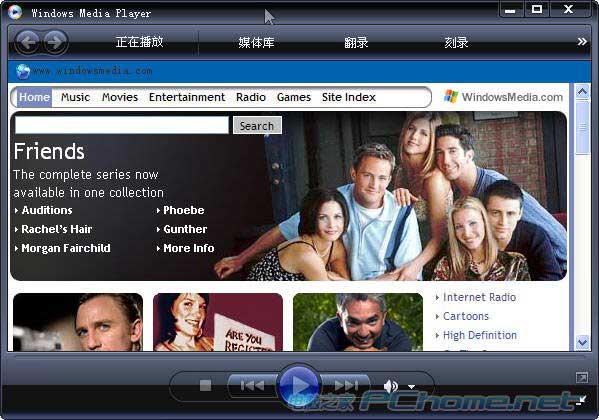Switch to full screen view icon
Image resolution: width=599 pixels, height=420 pixels.
point(582,378)
